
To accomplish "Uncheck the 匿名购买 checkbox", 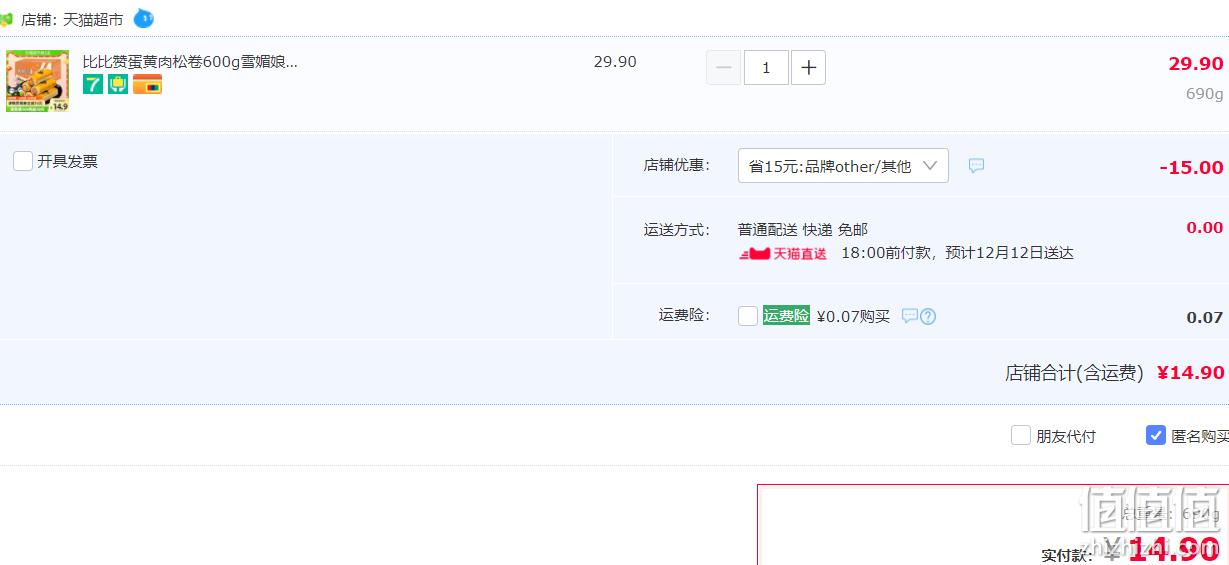I will coord(1156,435).
